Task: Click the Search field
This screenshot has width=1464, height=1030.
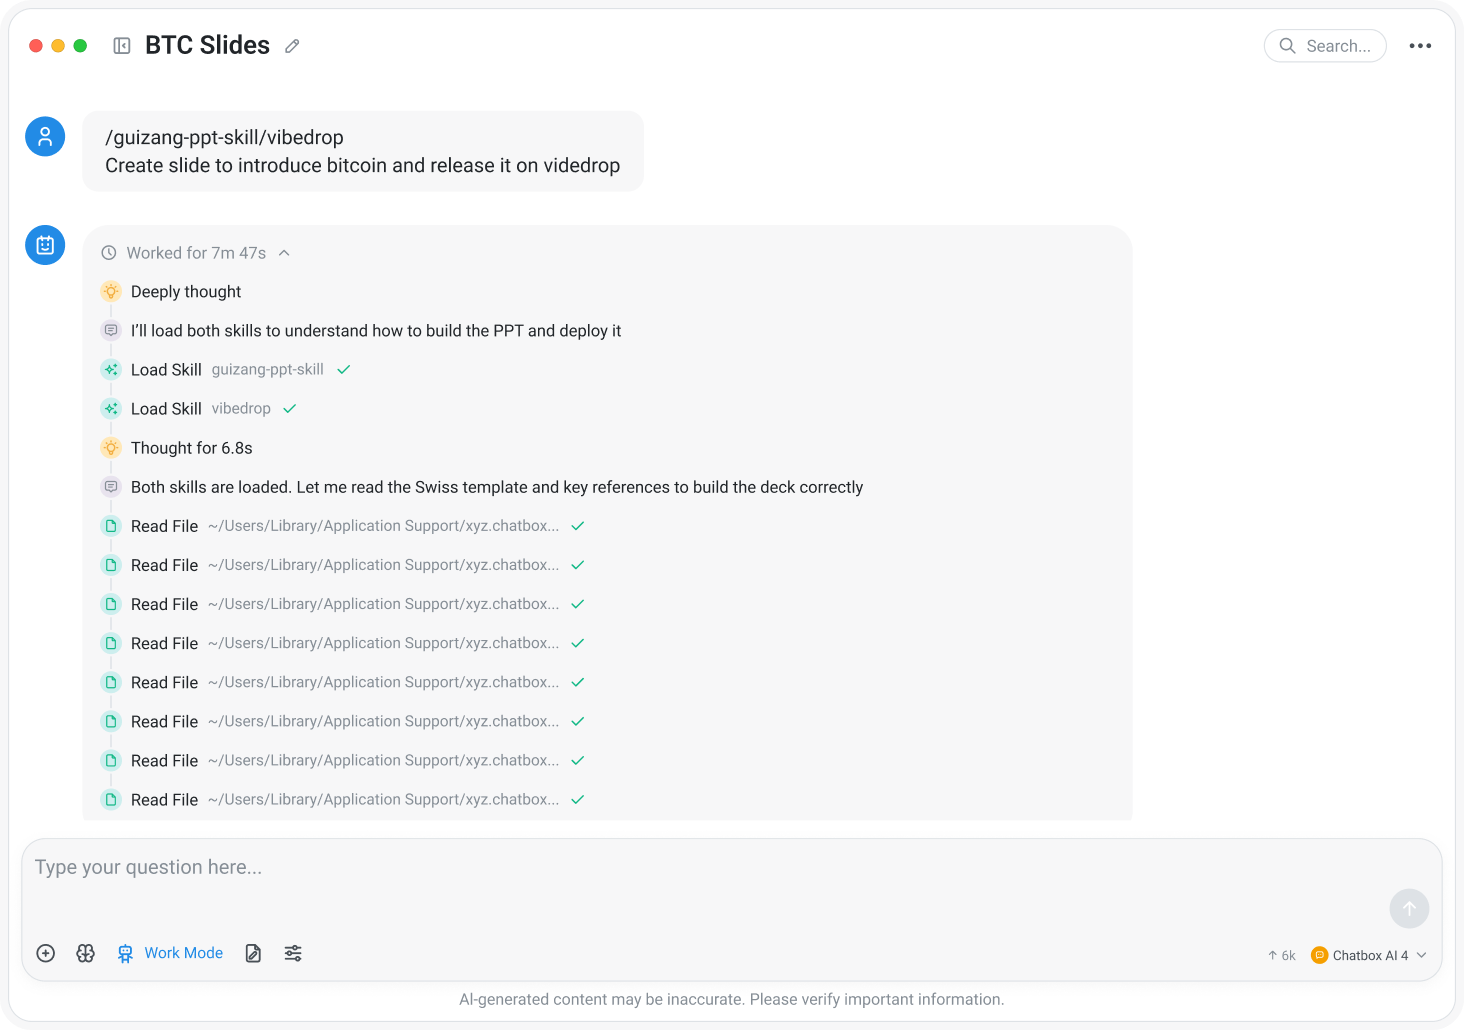Action: tap(1325, 46)
